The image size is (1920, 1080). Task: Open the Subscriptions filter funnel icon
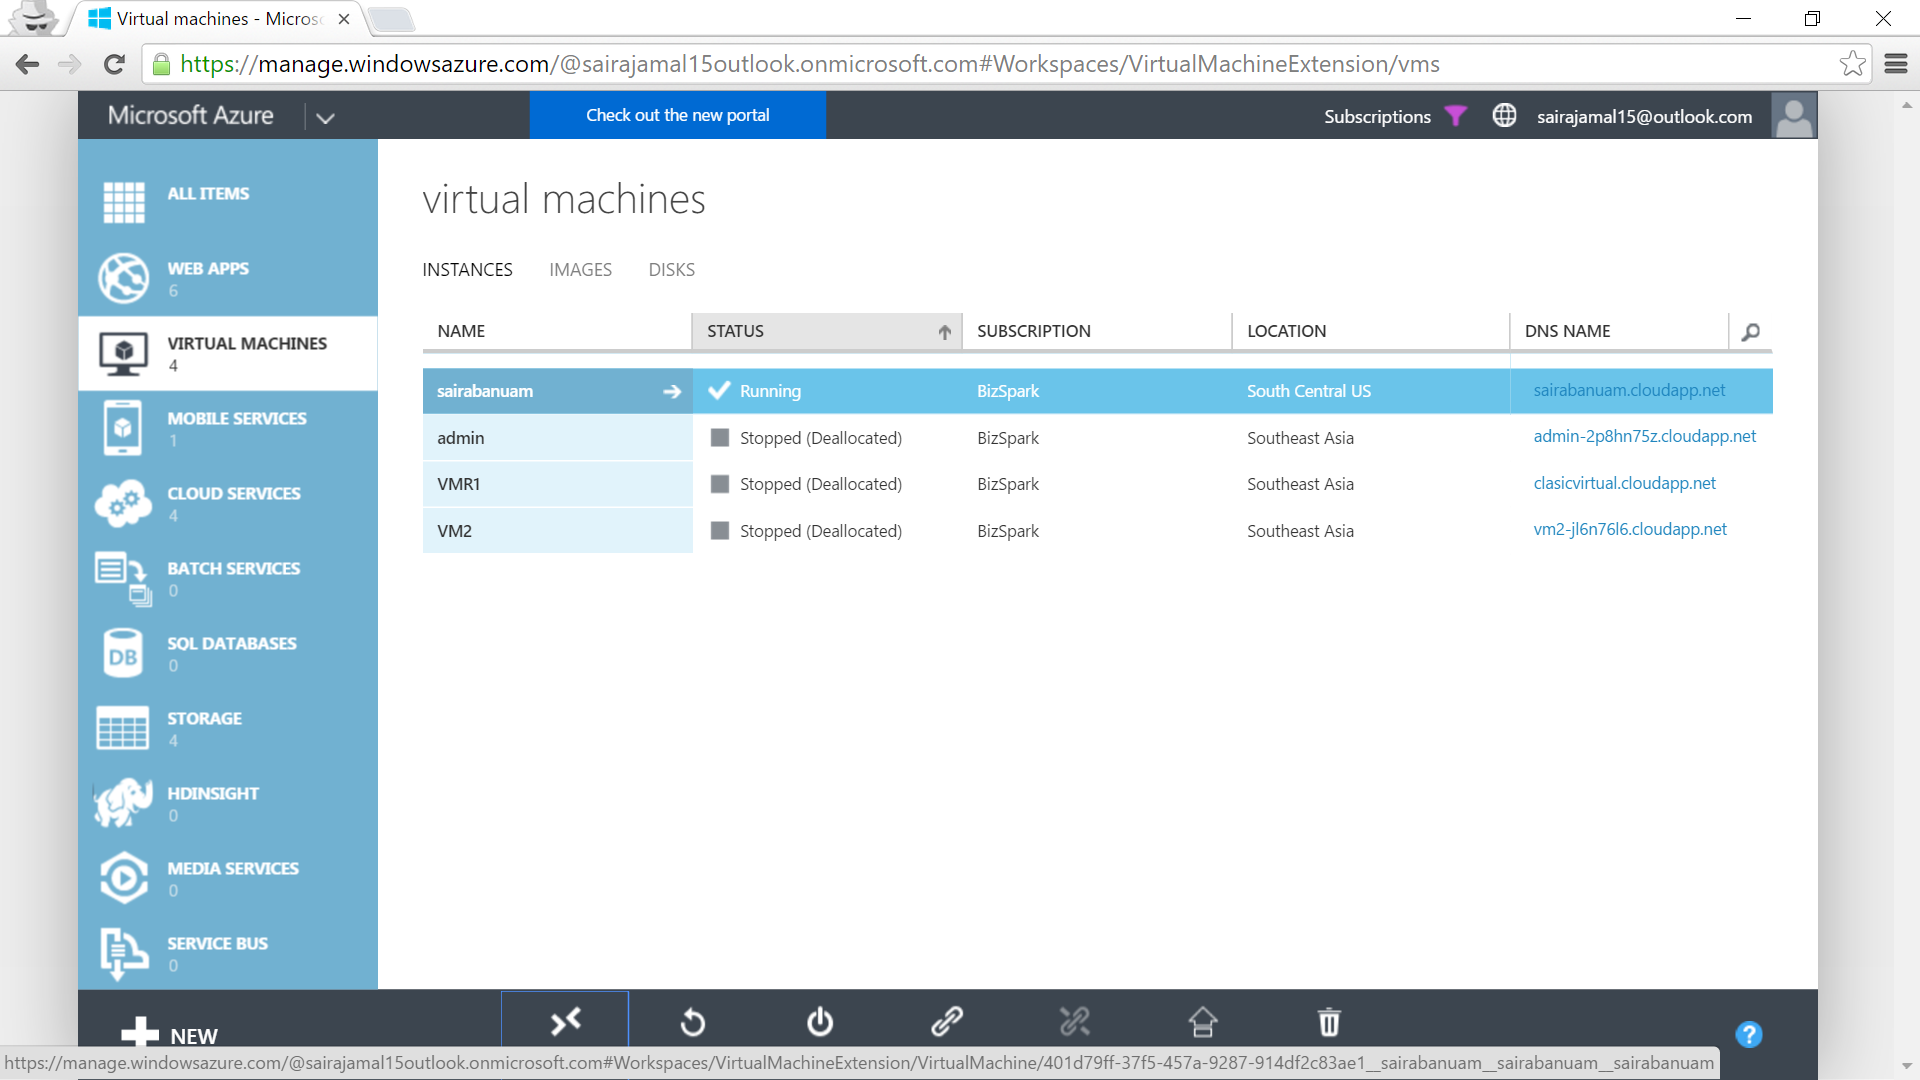pos(1456,116)
